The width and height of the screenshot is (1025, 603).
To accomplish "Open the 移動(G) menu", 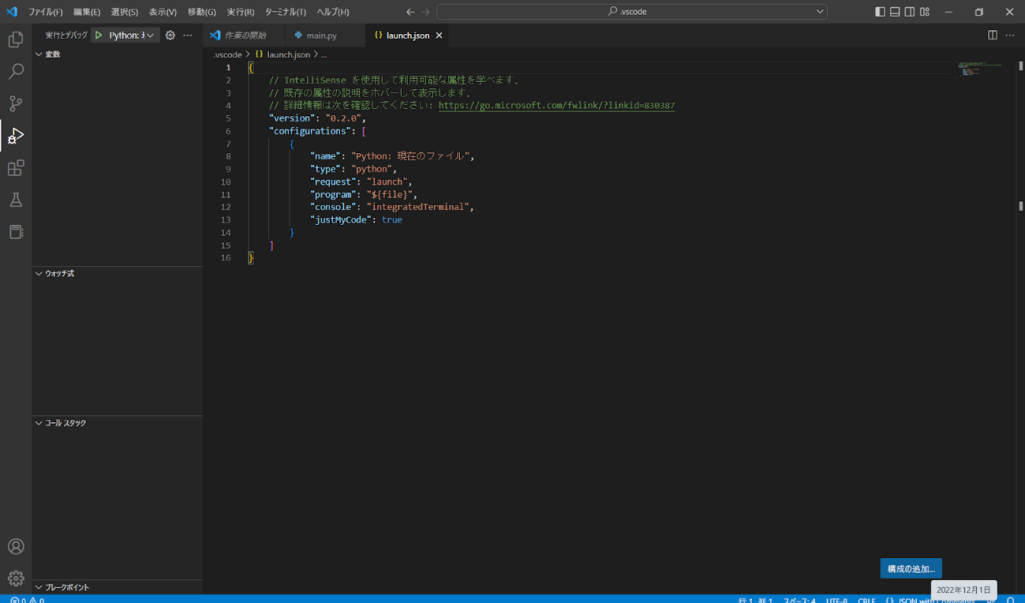I will [201, 12].
